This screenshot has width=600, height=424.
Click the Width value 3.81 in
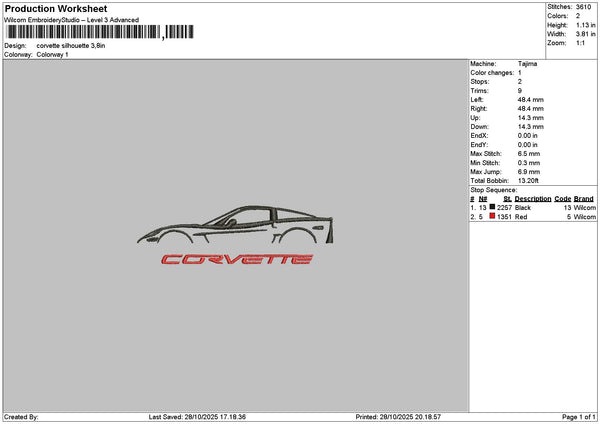[x=585, y=34]
